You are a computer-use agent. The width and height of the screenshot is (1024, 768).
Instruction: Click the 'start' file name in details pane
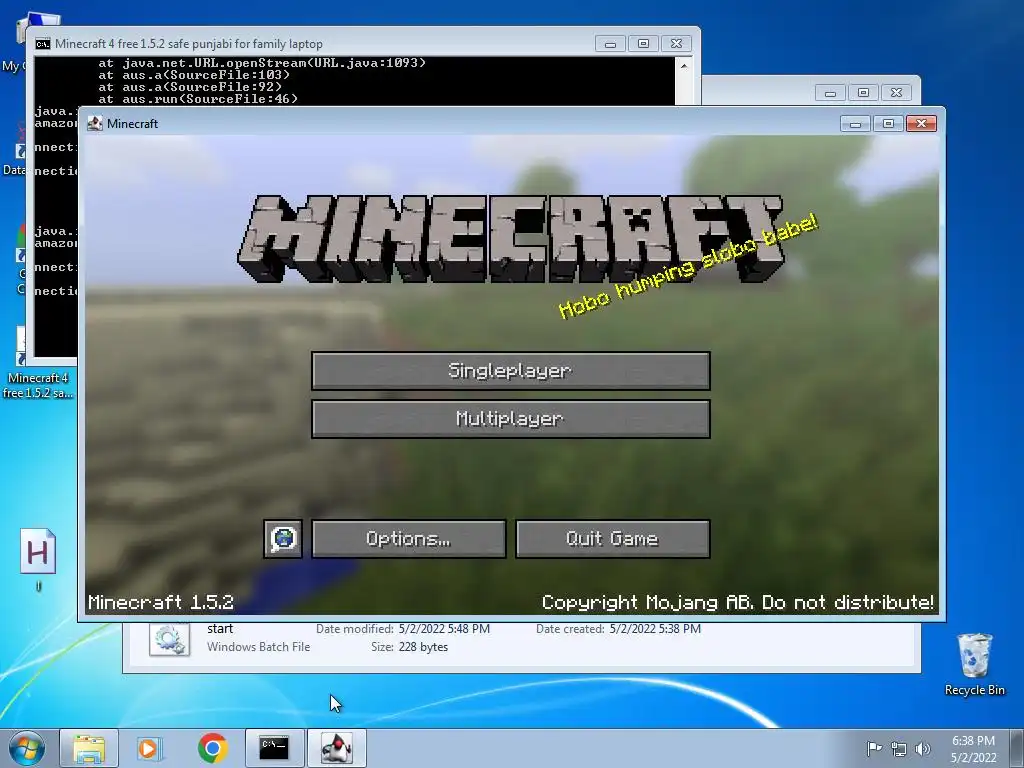tap(220, 629)
